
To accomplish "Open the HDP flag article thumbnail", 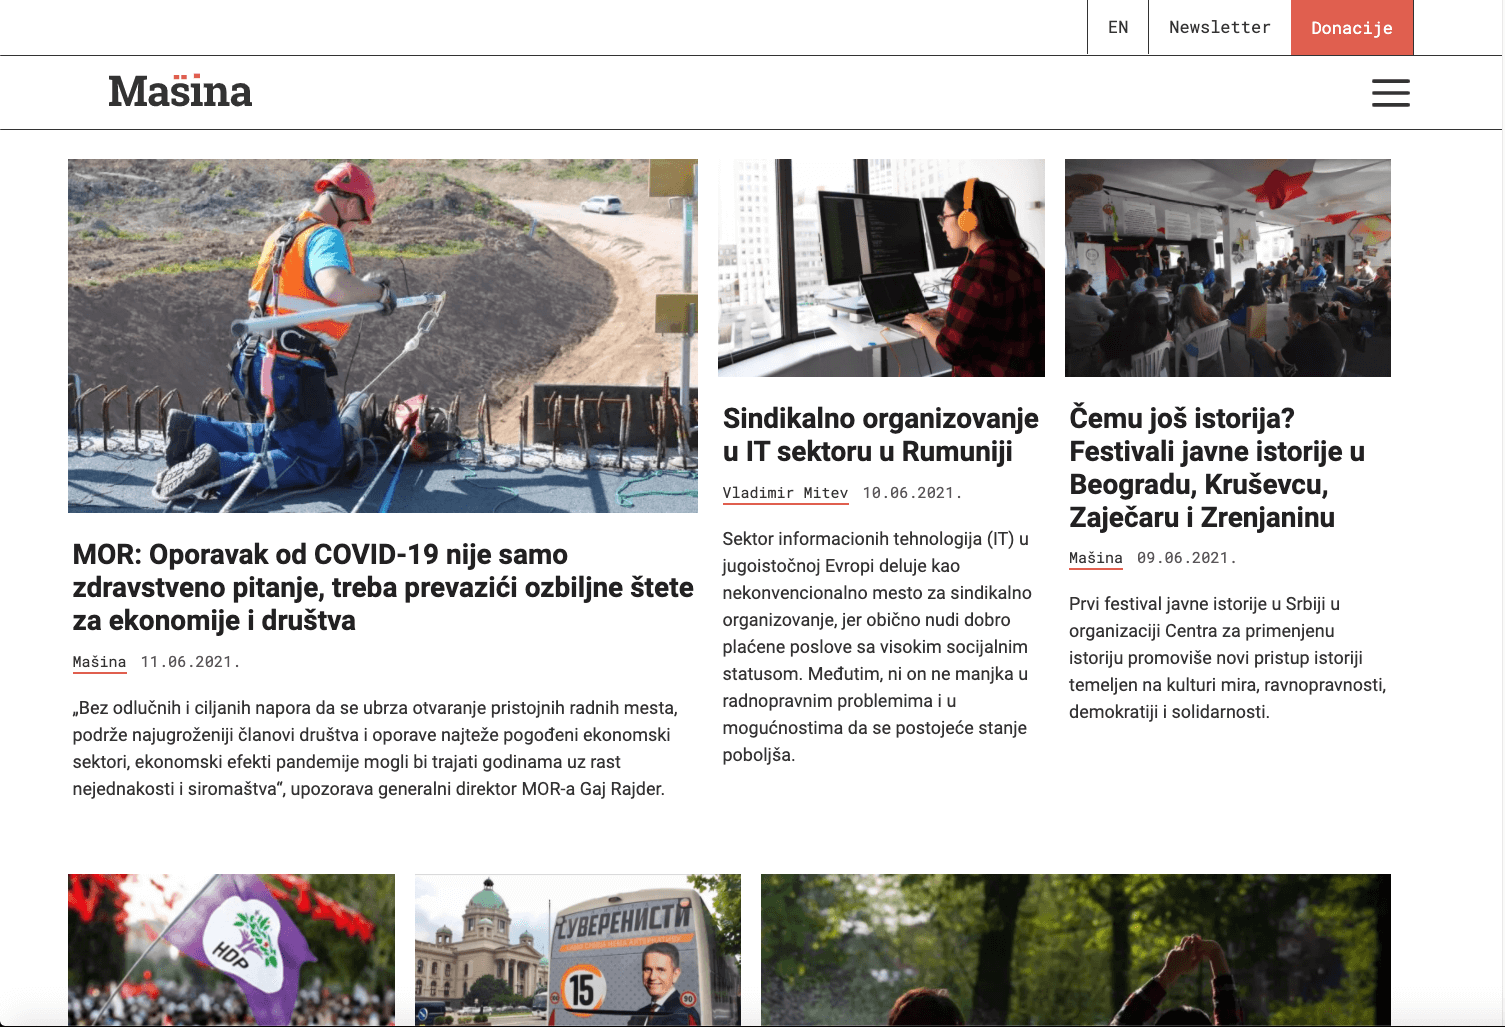I will pos(231,948).
